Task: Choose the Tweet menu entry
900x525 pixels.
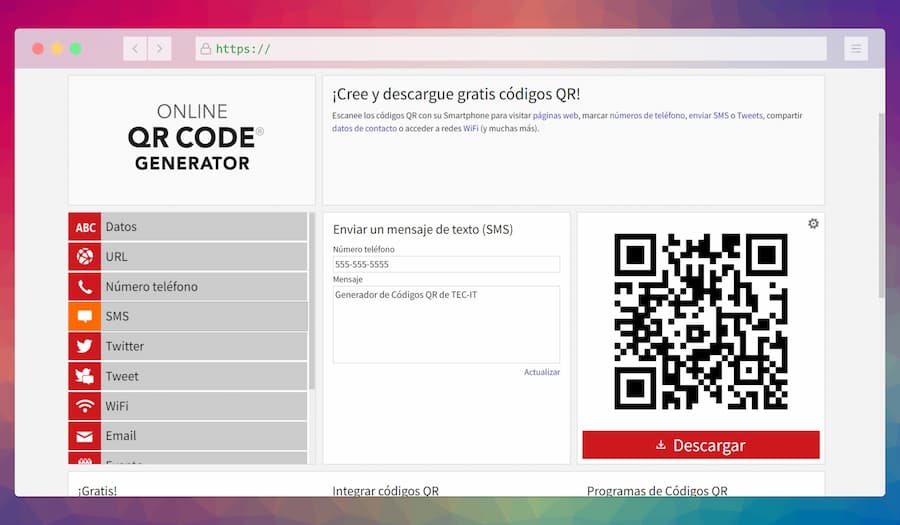Action: pos(188,376)
